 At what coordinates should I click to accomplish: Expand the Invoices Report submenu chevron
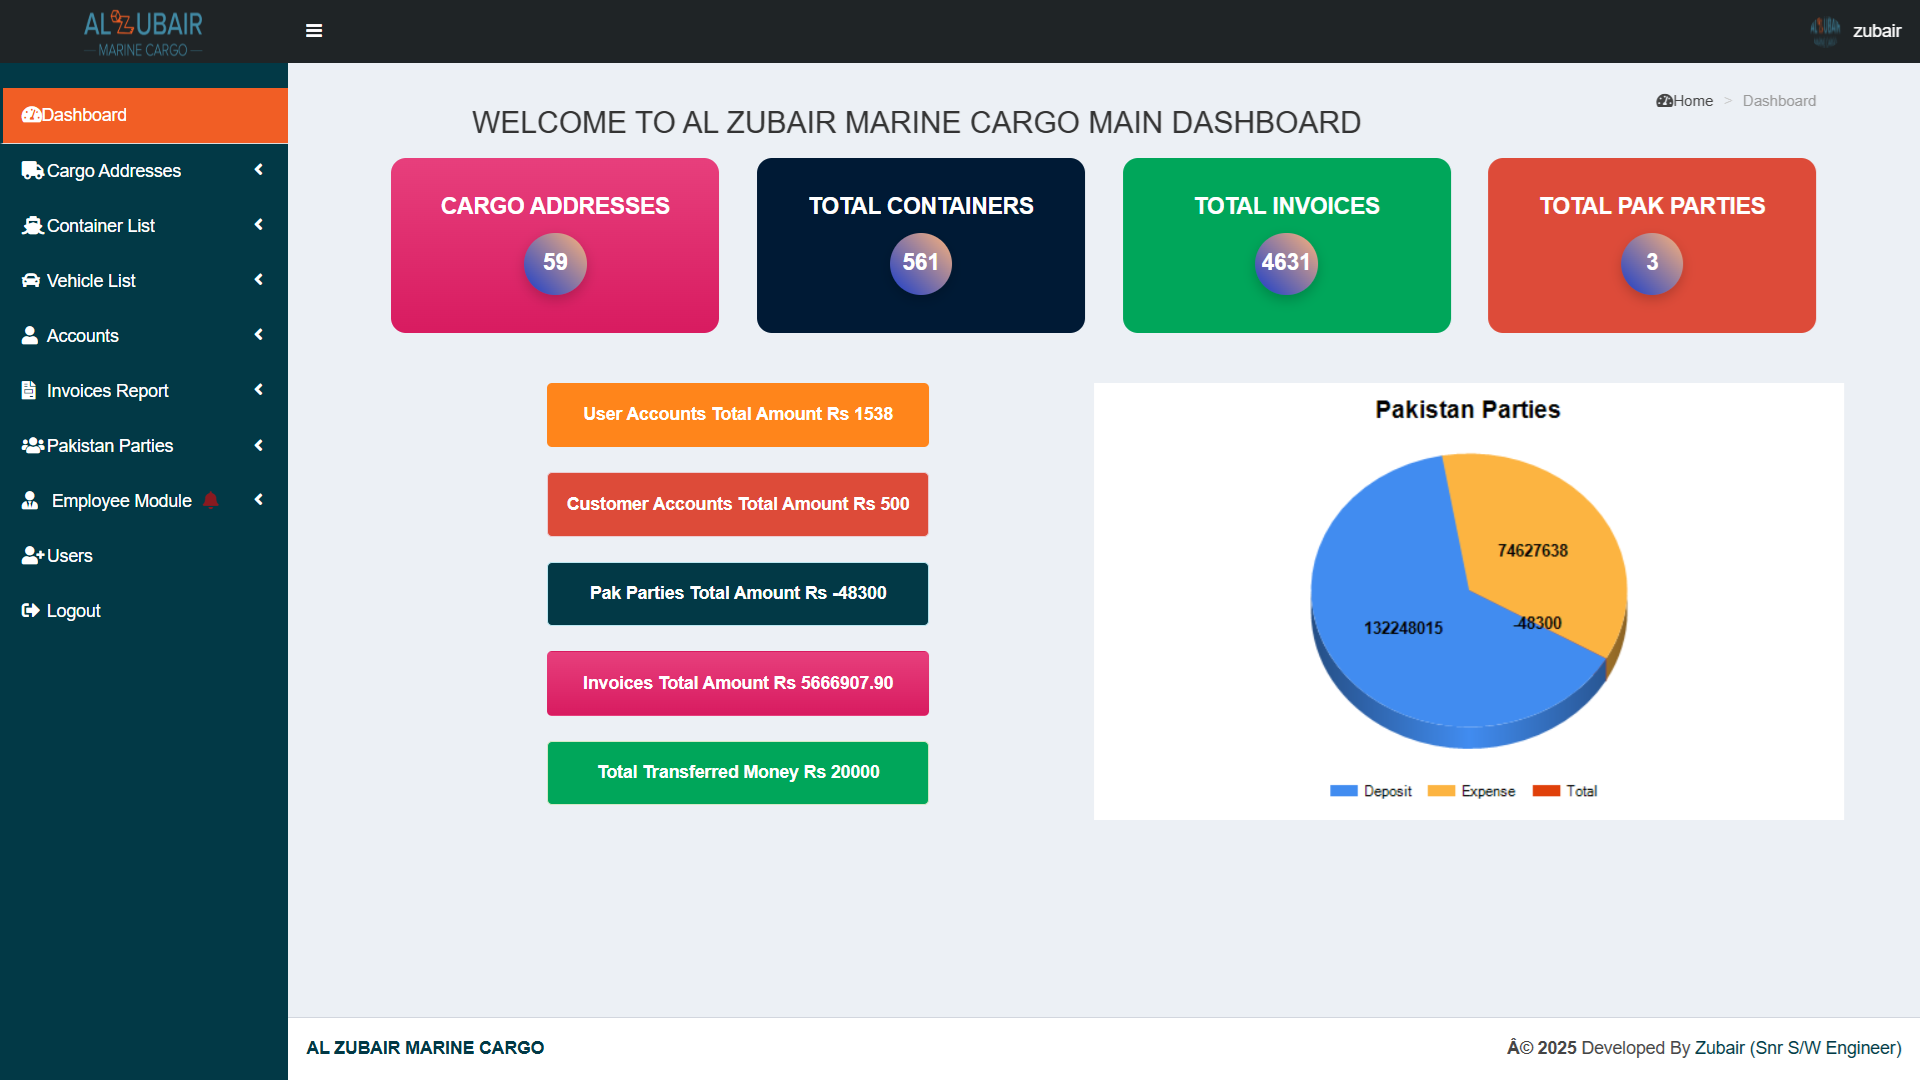[x=258, y=390]
